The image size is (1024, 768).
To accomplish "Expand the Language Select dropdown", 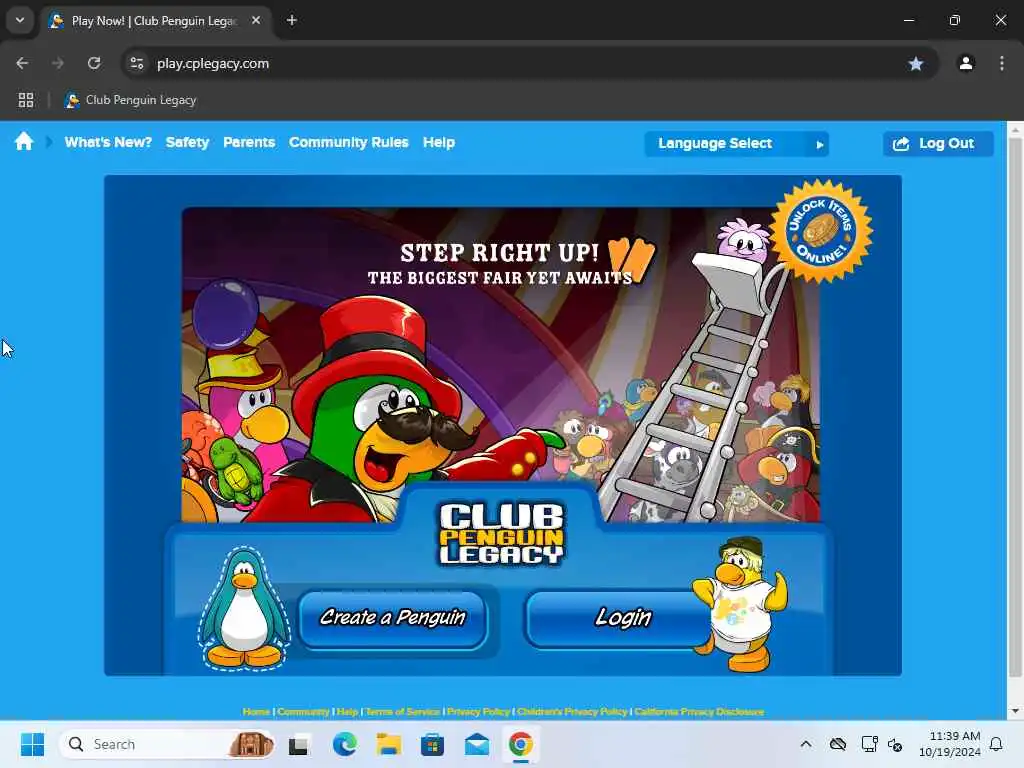I will point(737,144).
